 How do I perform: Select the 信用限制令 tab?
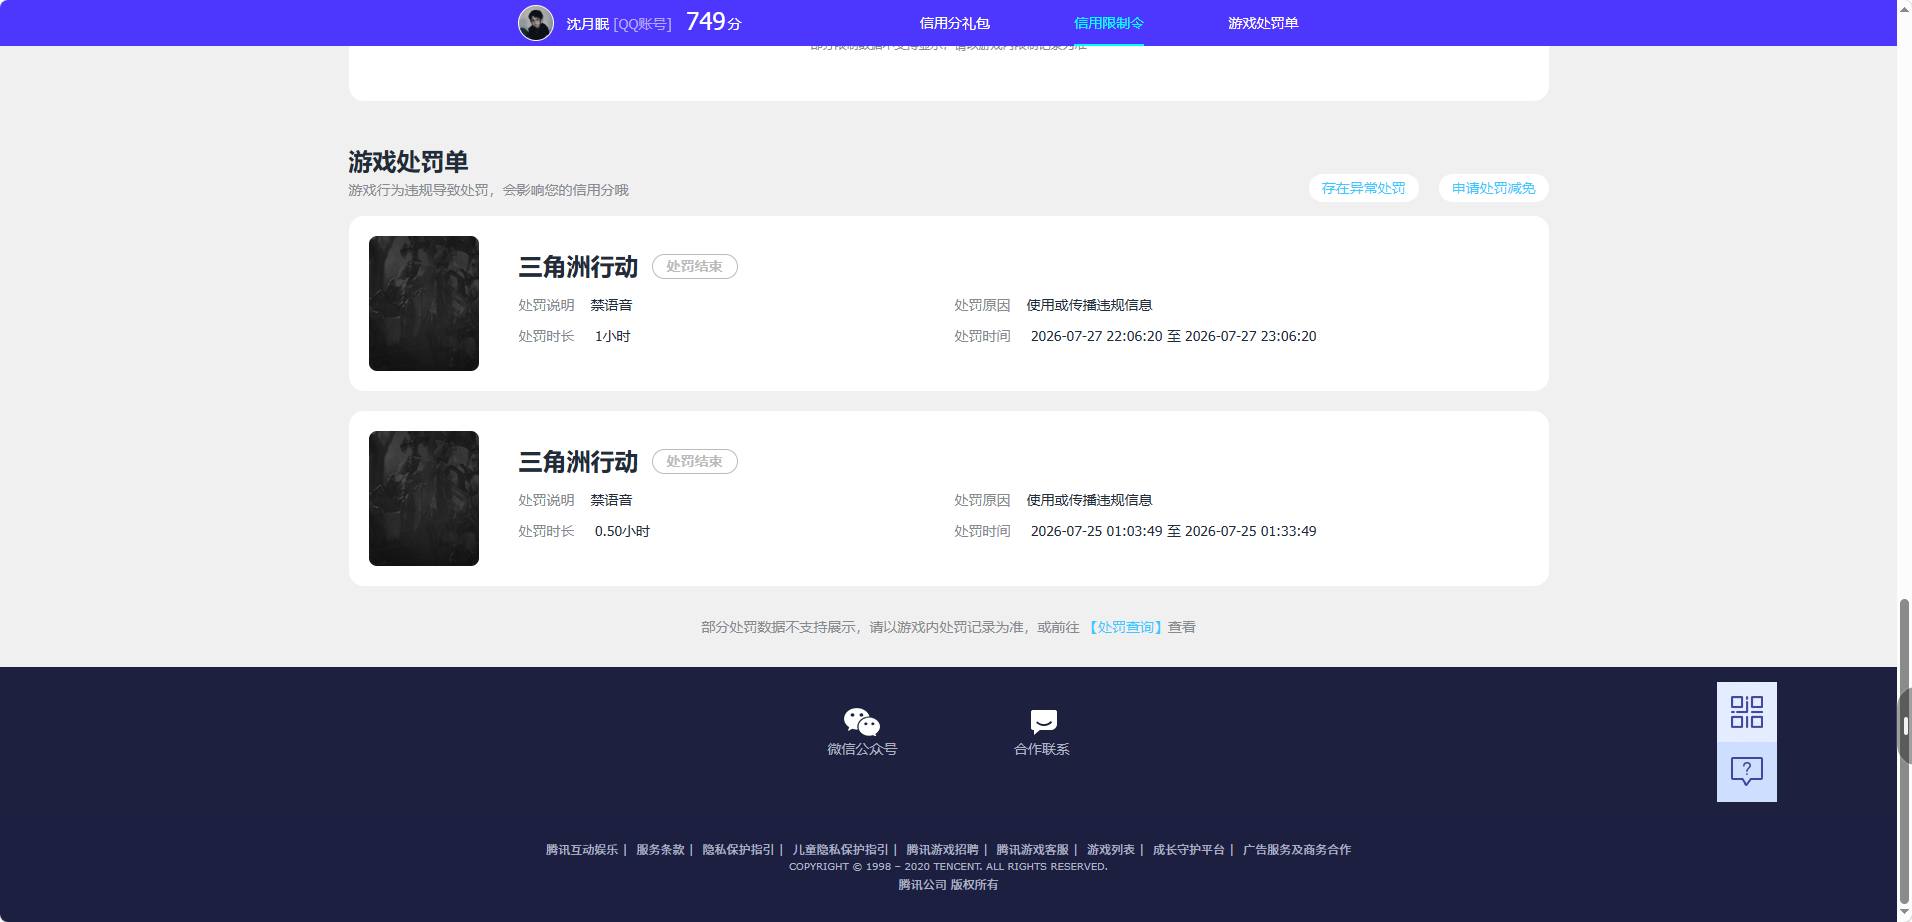(1108, 23)
